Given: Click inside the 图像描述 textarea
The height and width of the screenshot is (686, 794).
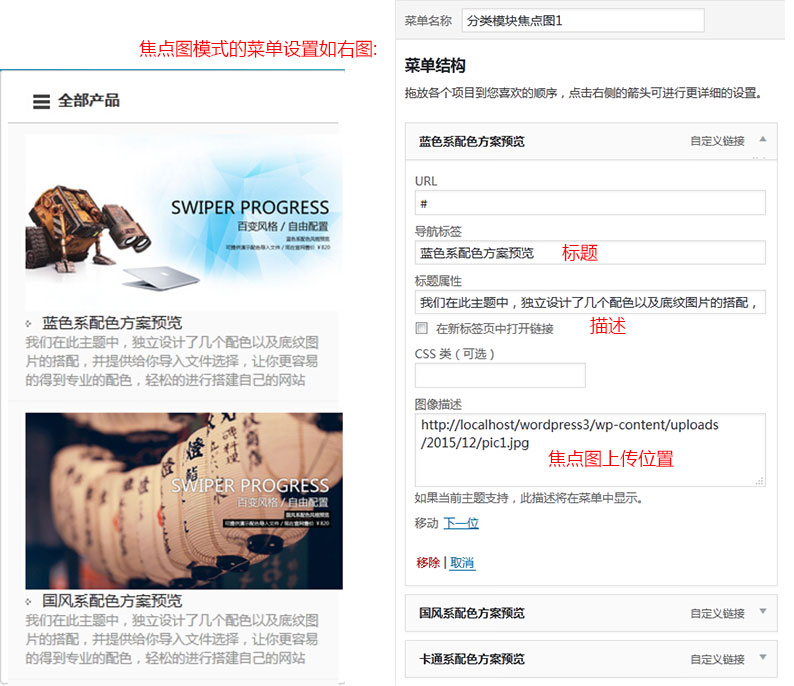Looking at the screenshot, I should pos(589,450).
